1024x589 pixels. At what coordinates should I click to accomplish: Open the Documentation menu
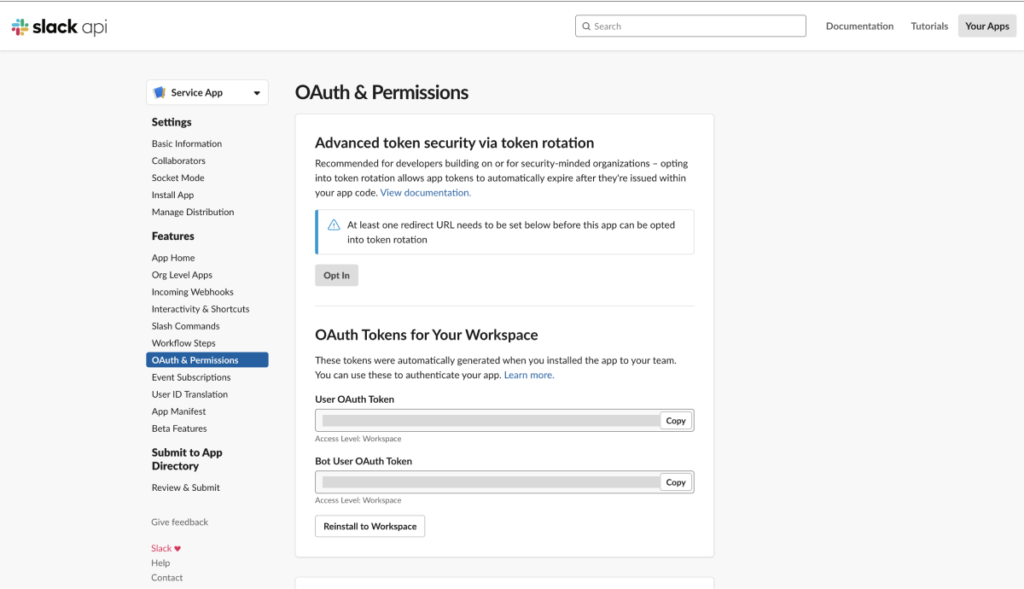pyautogui.click(x=859, y=26)
